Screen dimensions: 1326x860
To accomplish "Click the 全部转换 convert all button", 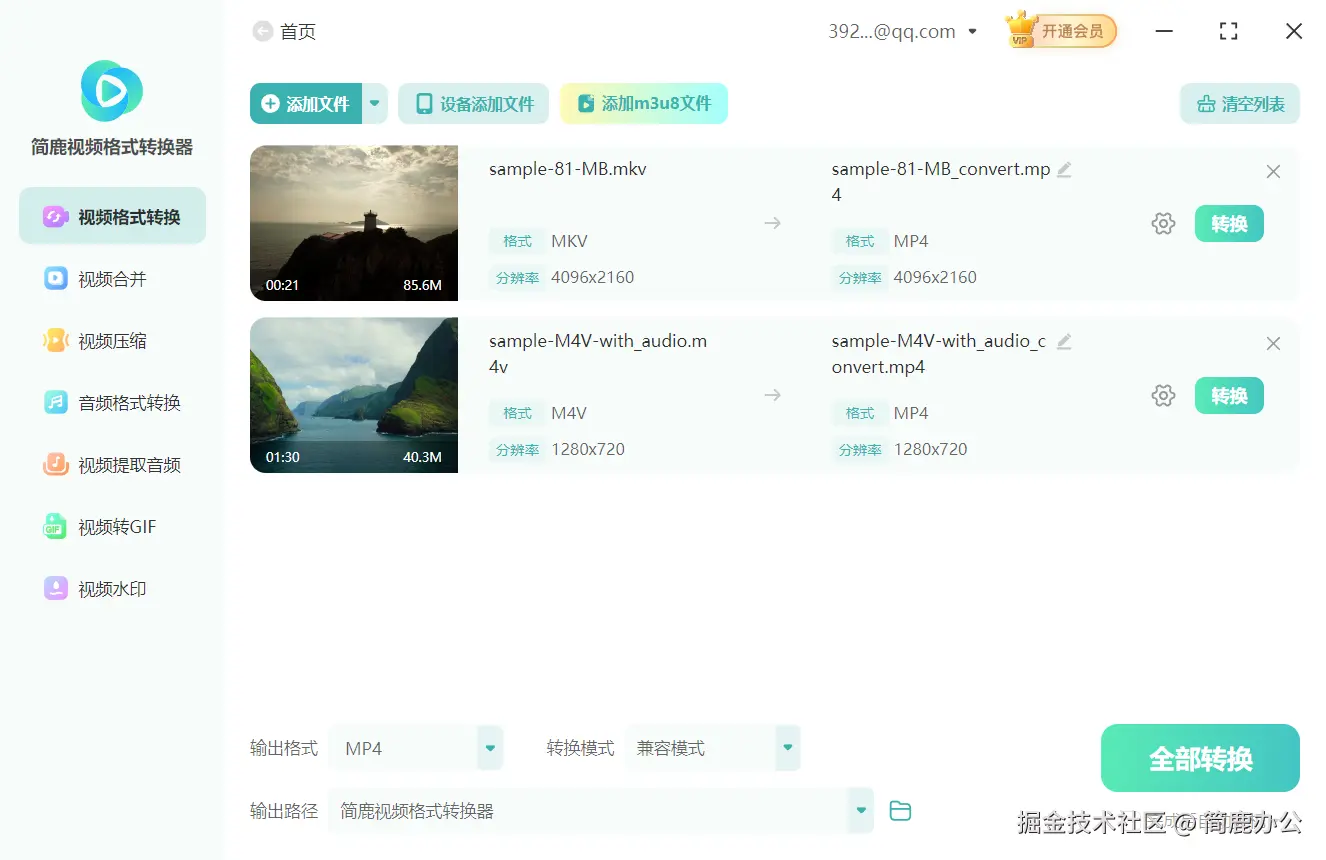I will click(1199, 758).
